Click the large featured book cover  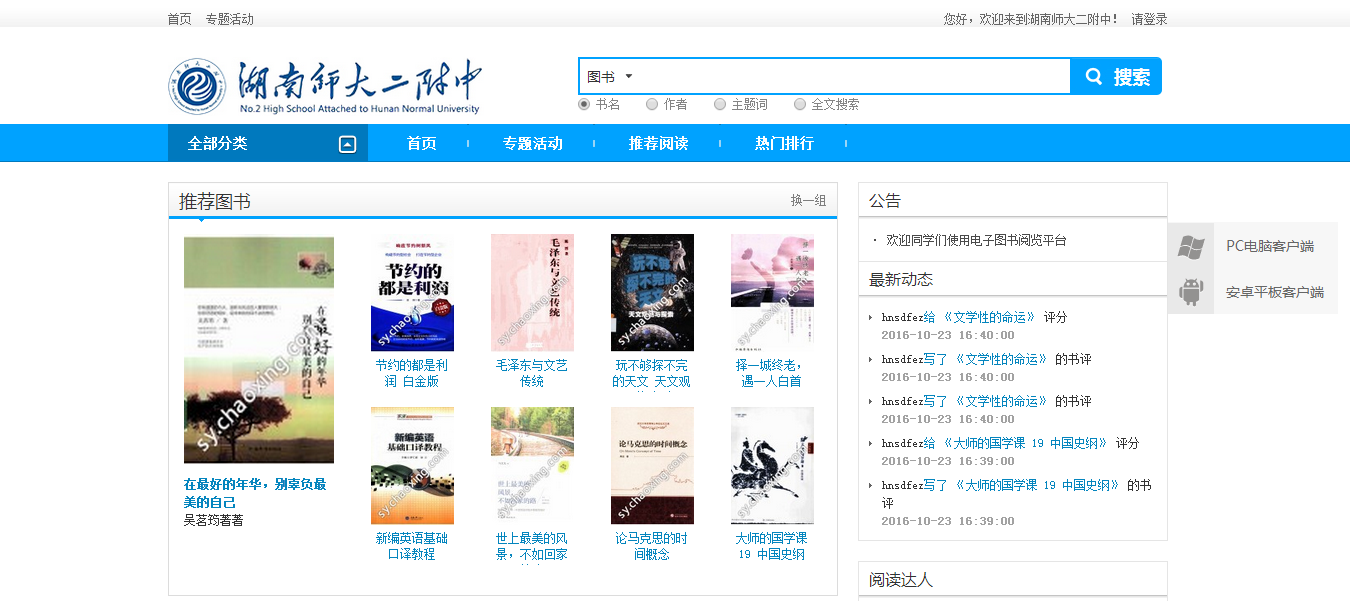pyautogui.click(x=259, y=350)
